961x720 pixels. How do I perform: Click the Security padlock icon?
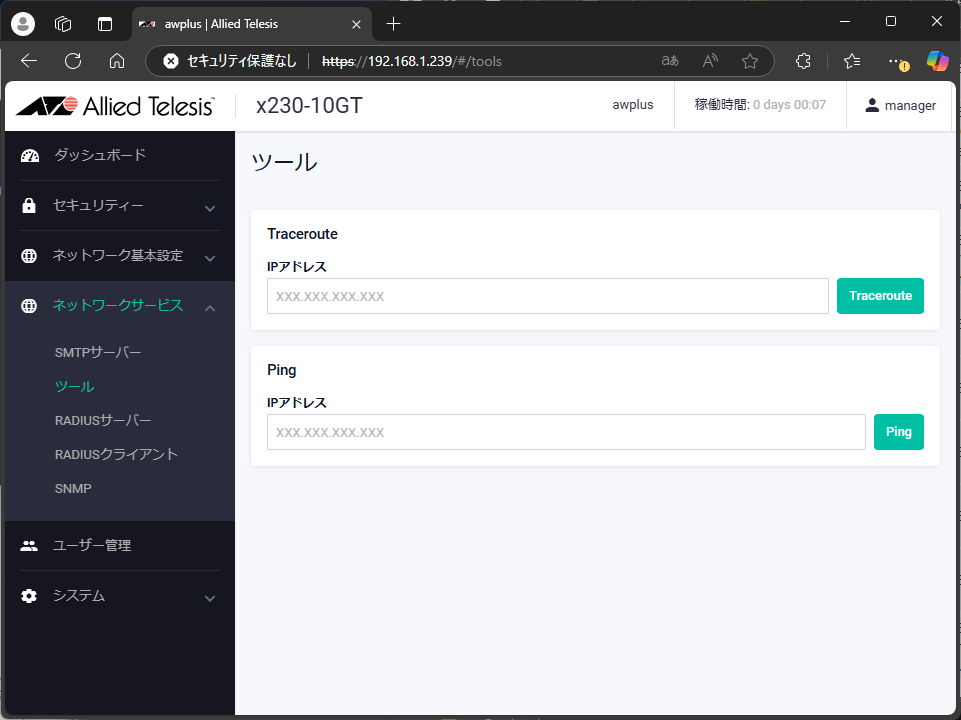(x=29, y=206)
